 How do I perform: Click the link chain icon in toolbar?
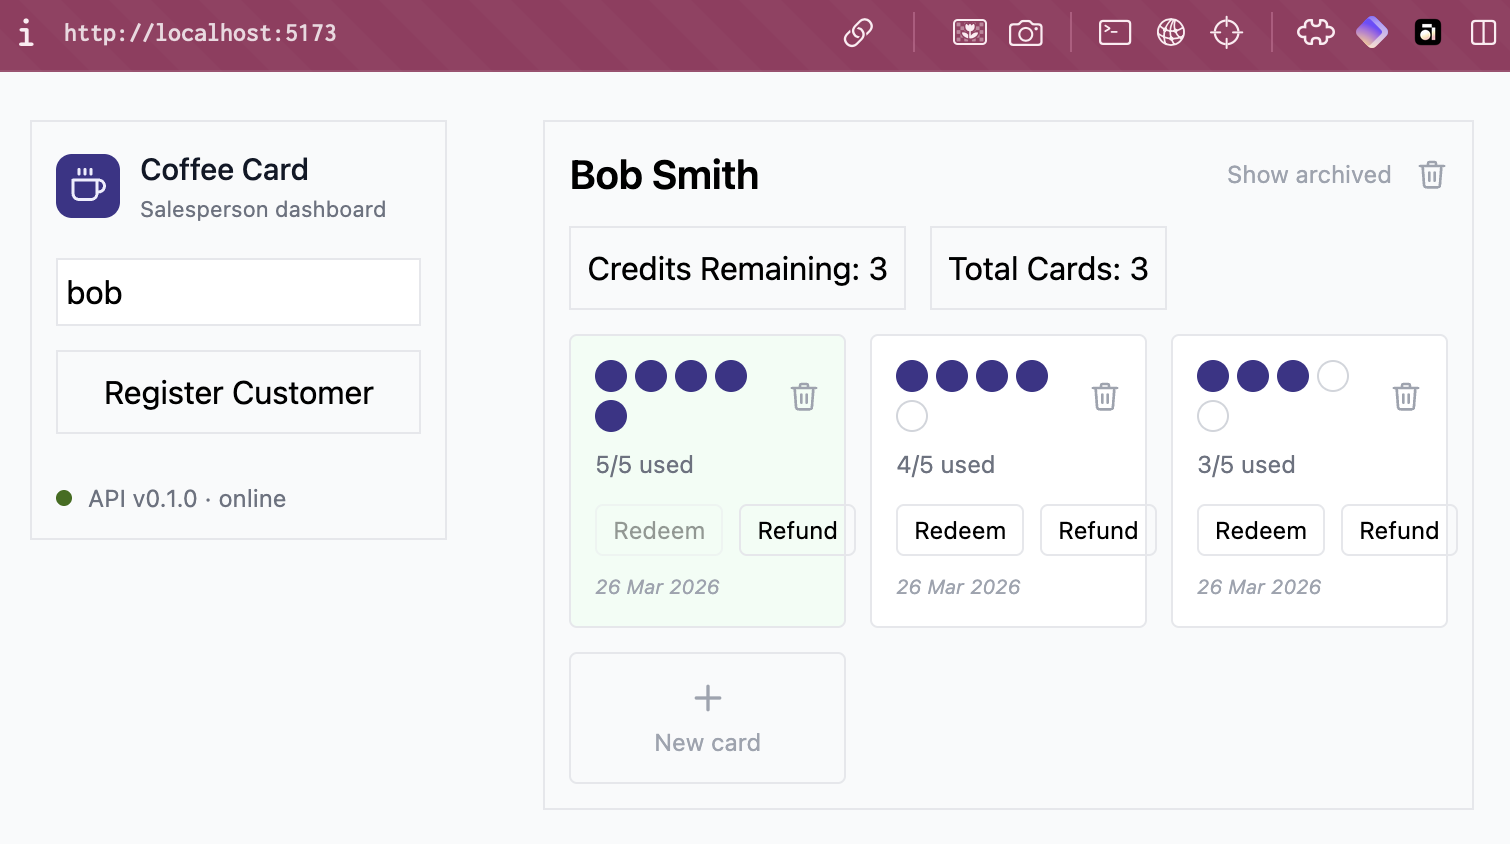click(858, 33)
